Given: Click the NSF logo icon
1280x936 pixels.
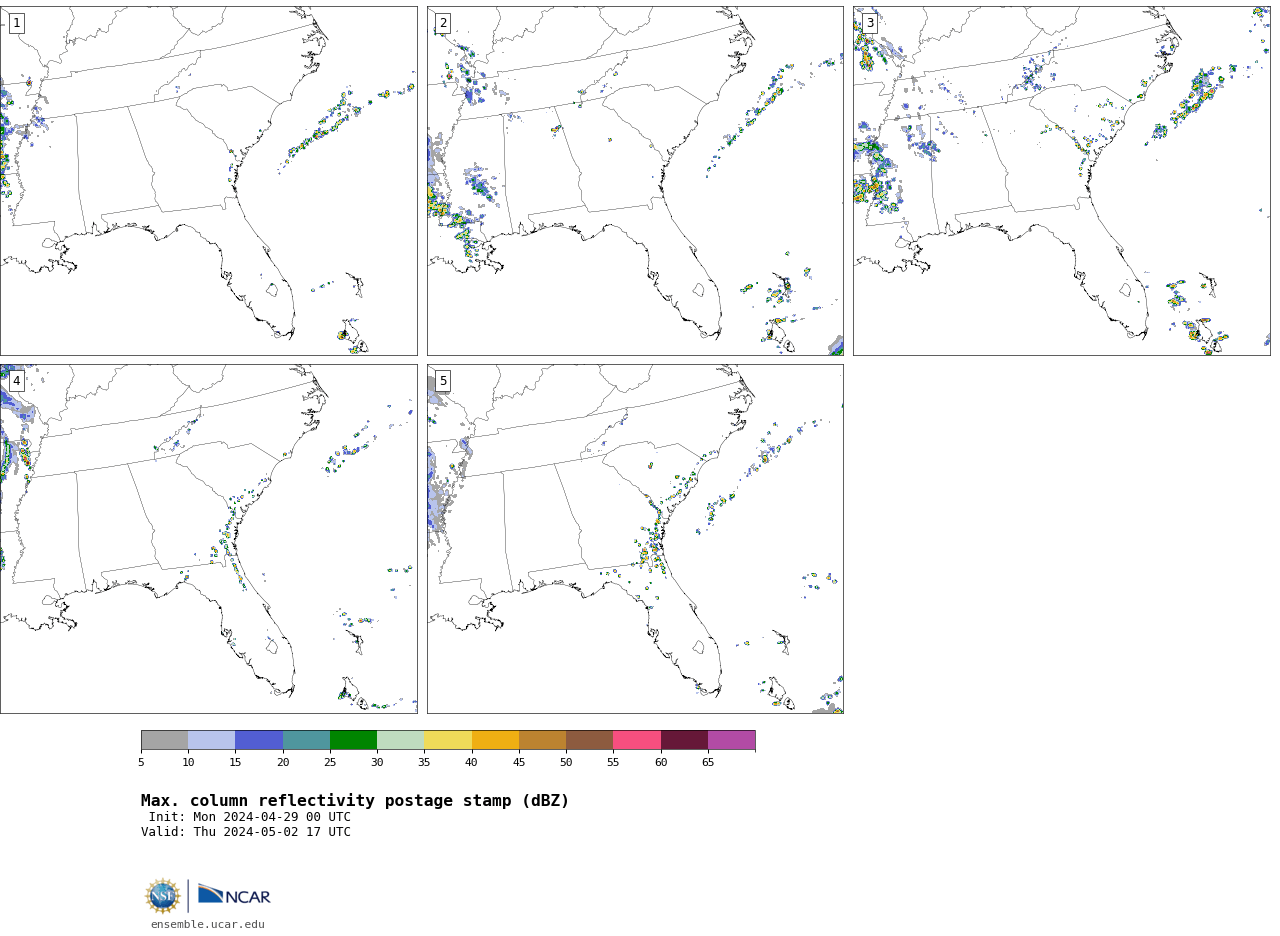Looking at the screenshot, I should tap(162, 896).
